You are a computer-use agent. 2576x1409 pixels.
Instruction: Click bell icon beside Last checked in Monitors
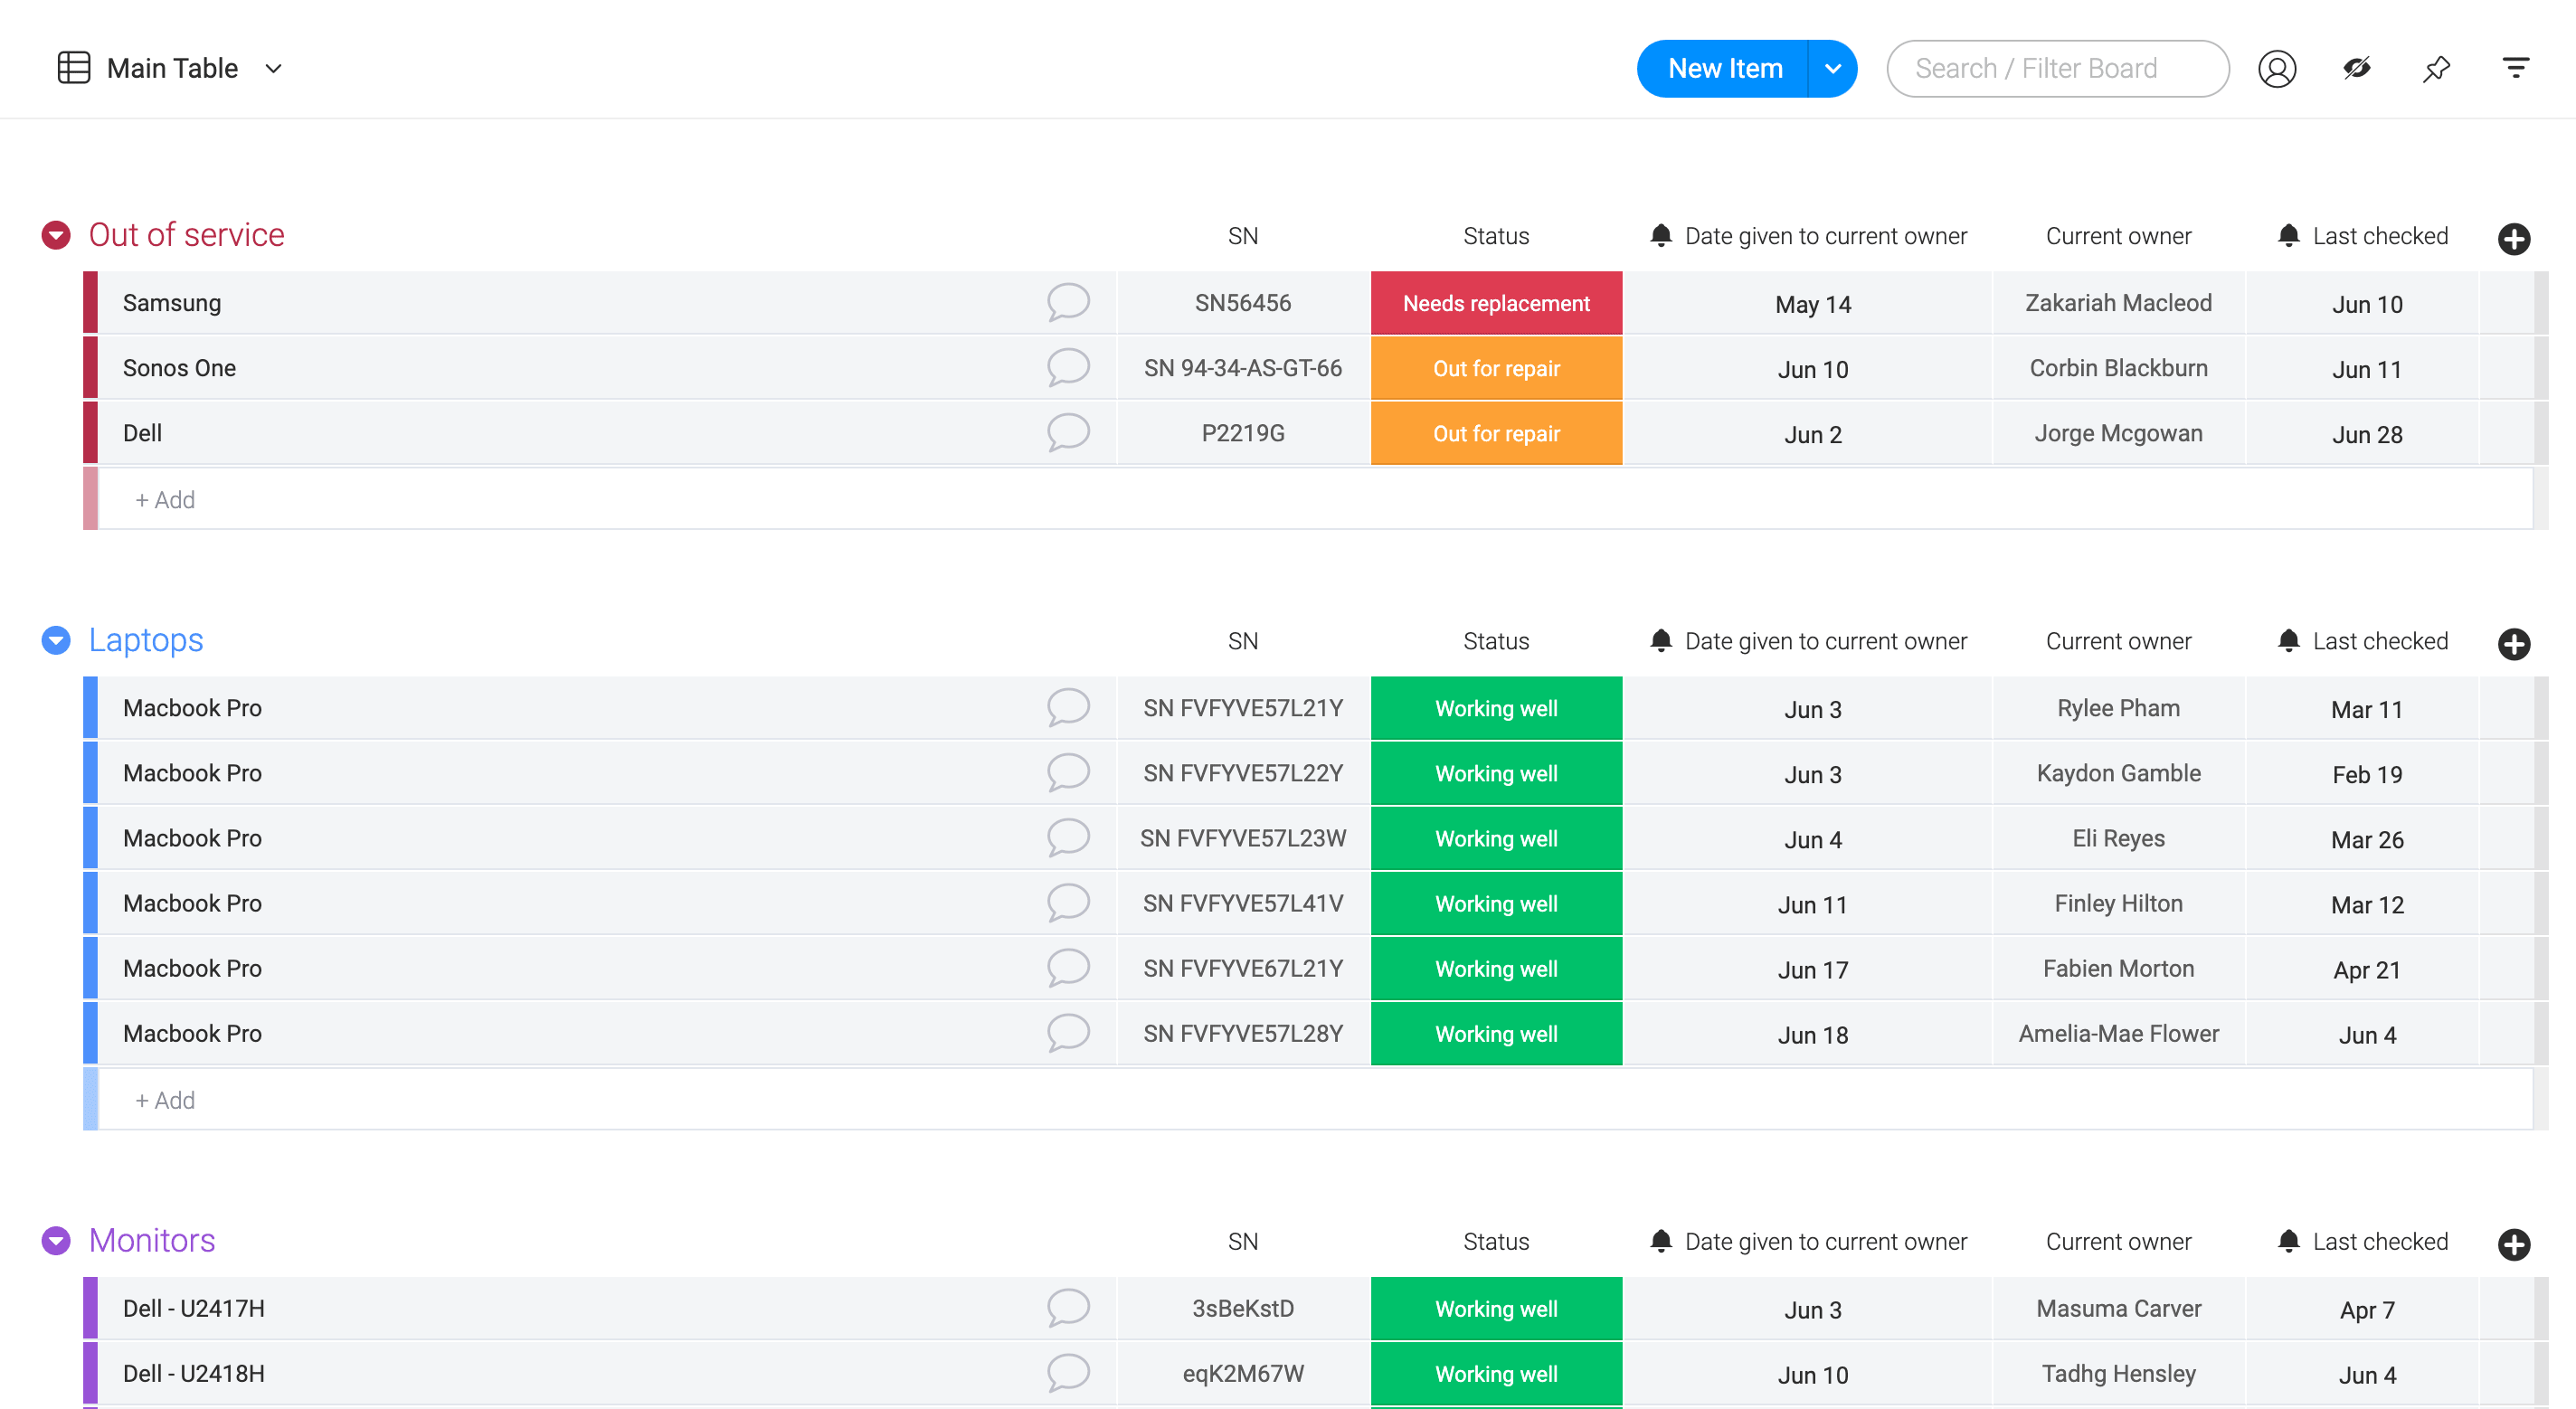tap(2288, 1241)
